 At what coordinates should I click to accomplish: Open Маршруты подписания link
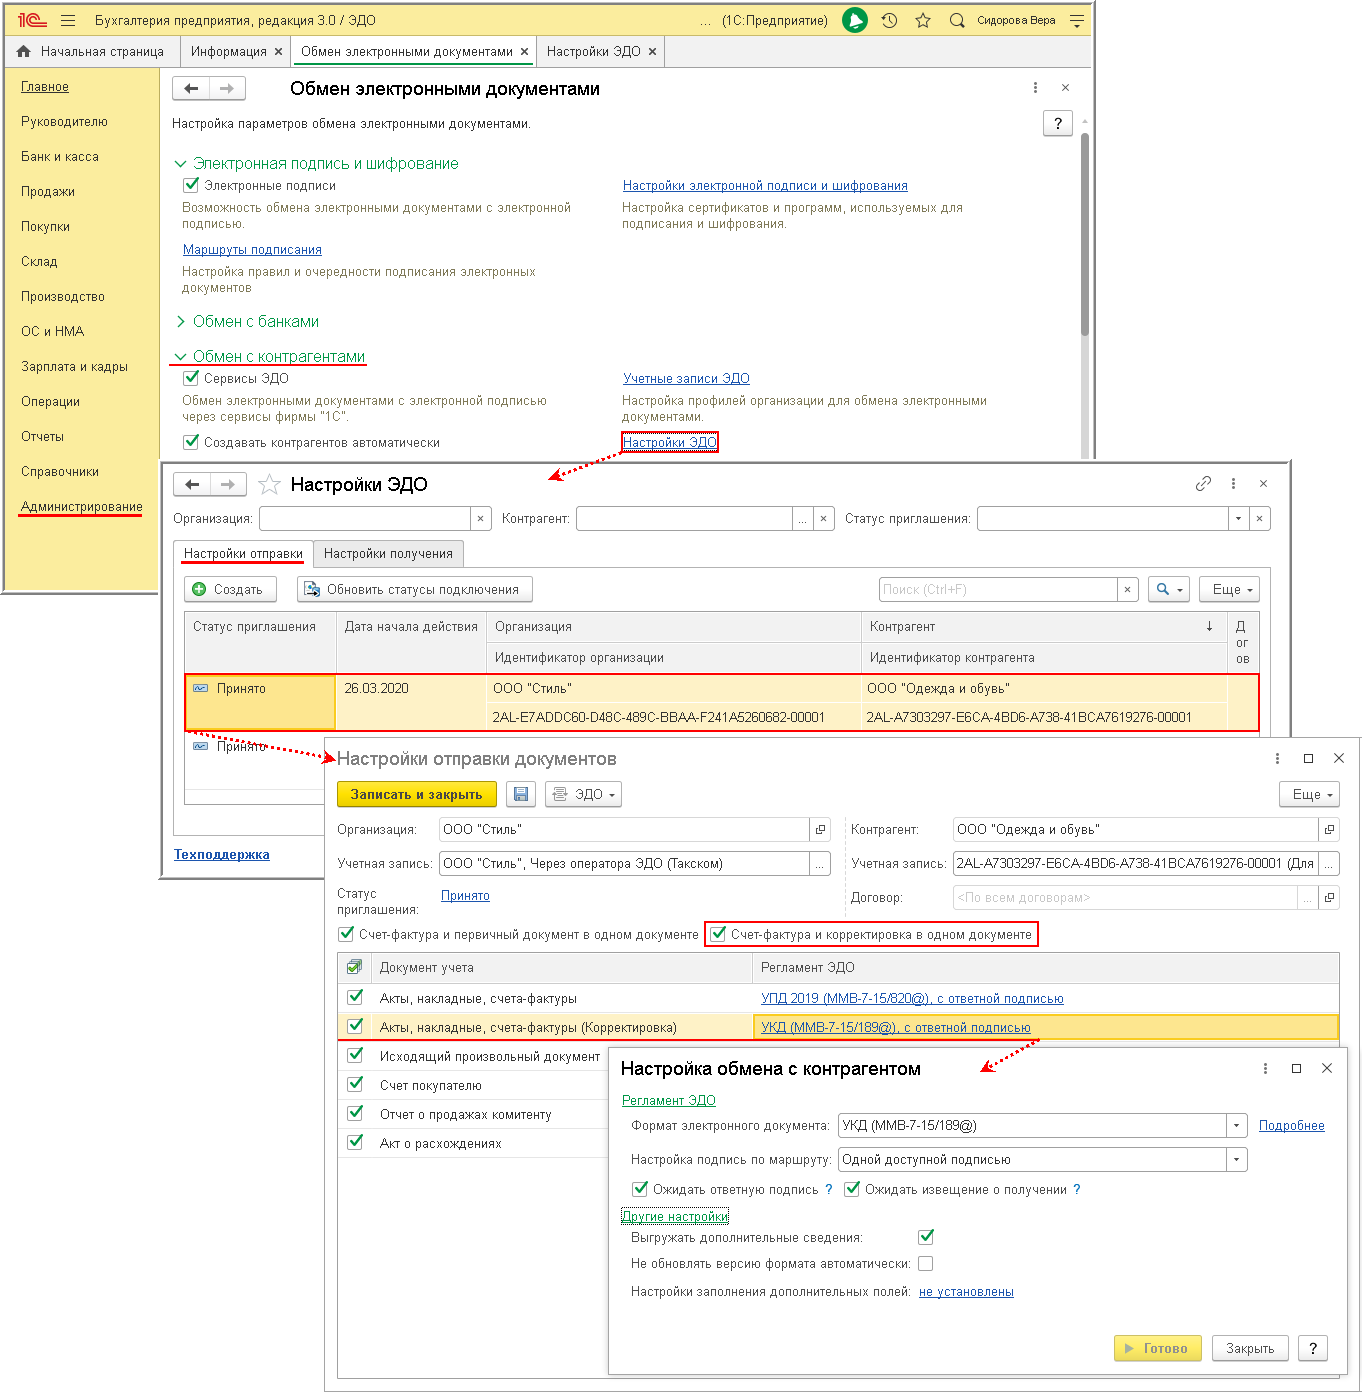pos(252,250)
